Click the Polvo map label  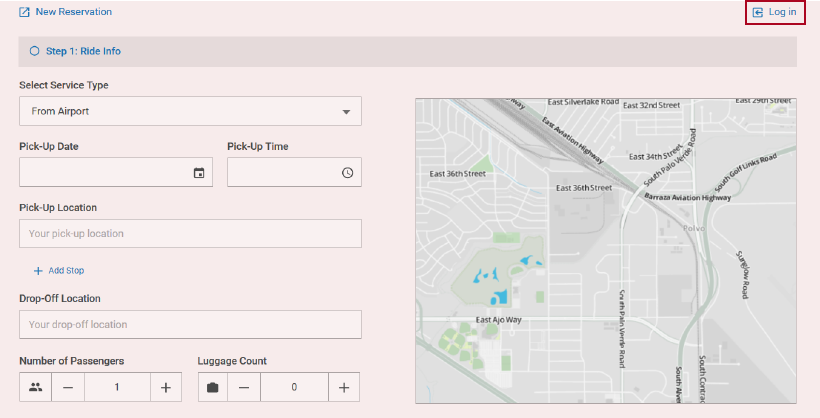tap(694, 228)
